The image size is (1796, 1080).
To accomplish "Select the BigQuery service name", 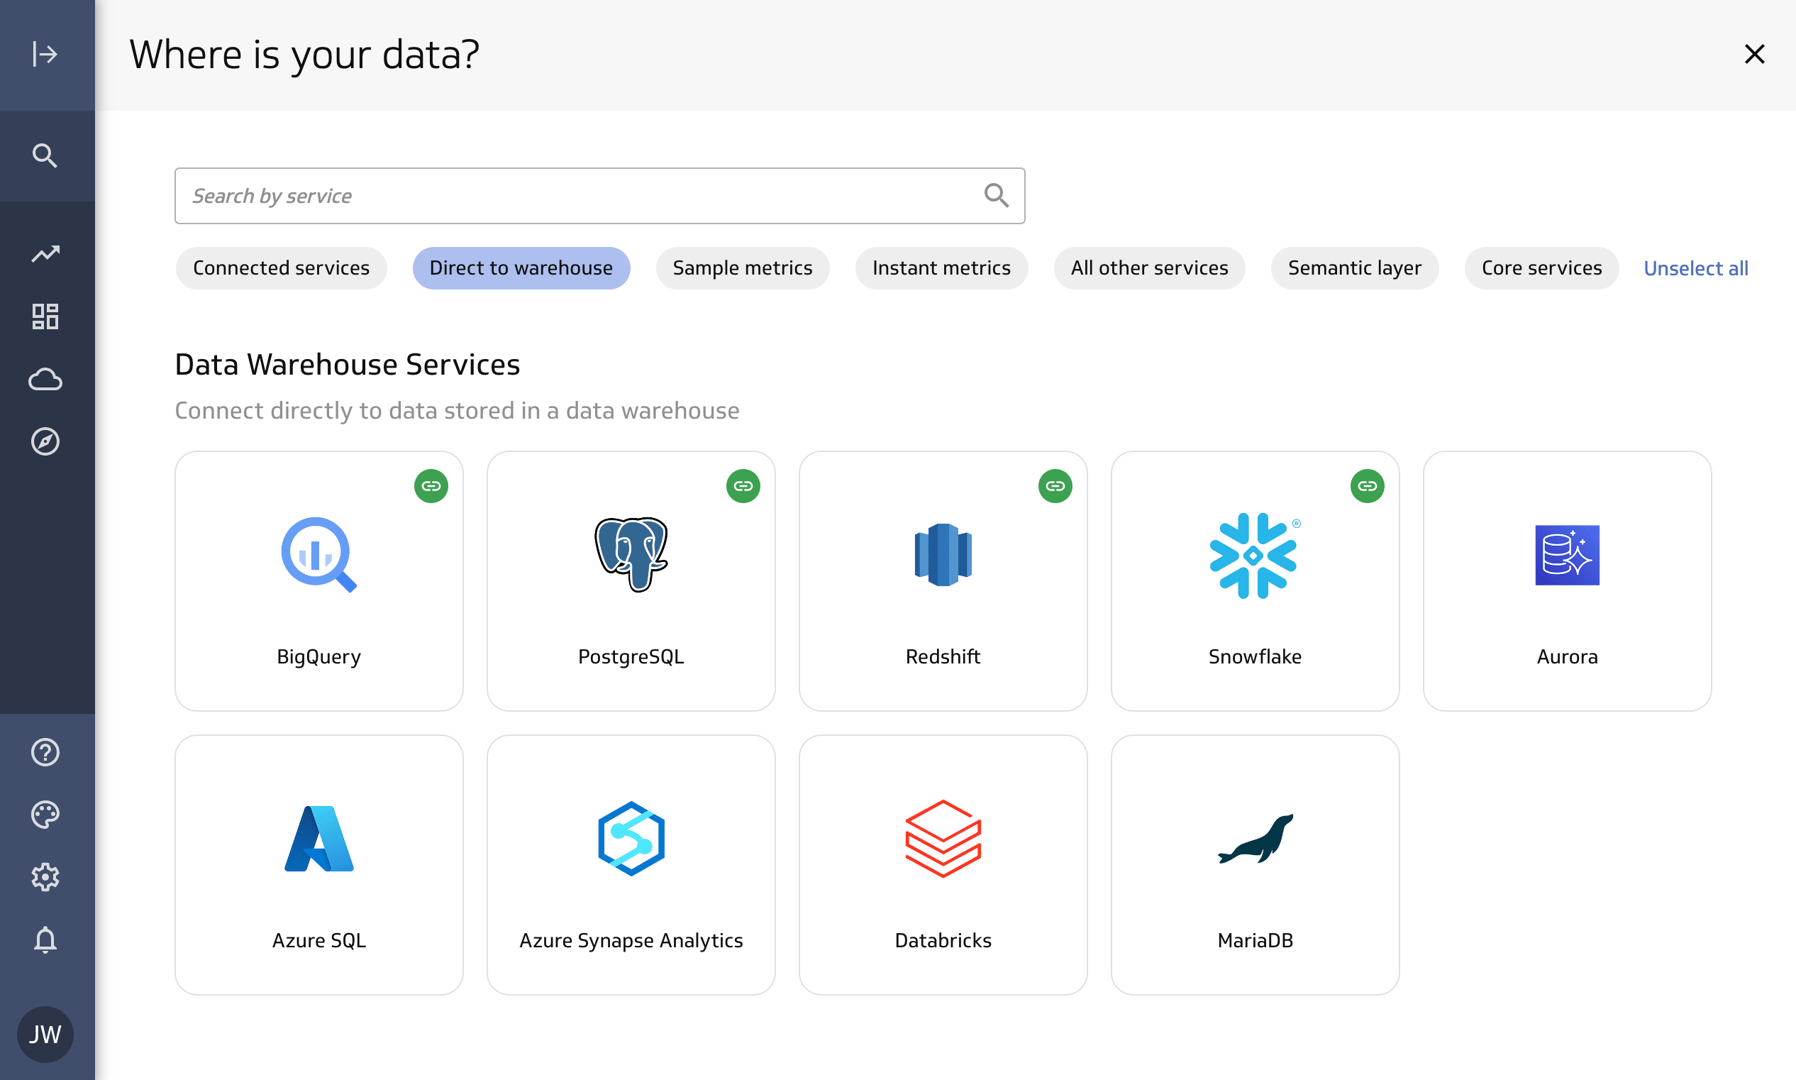I will 319,657.
